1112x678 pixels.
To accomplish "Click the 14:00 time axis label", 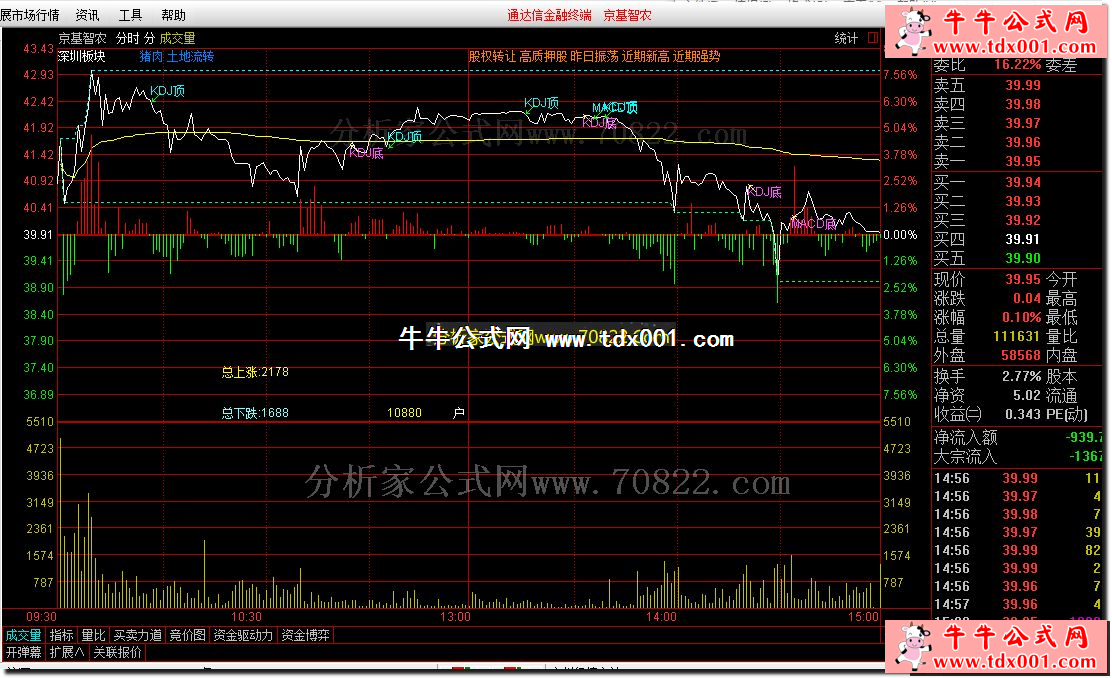I will pos(661,617).
